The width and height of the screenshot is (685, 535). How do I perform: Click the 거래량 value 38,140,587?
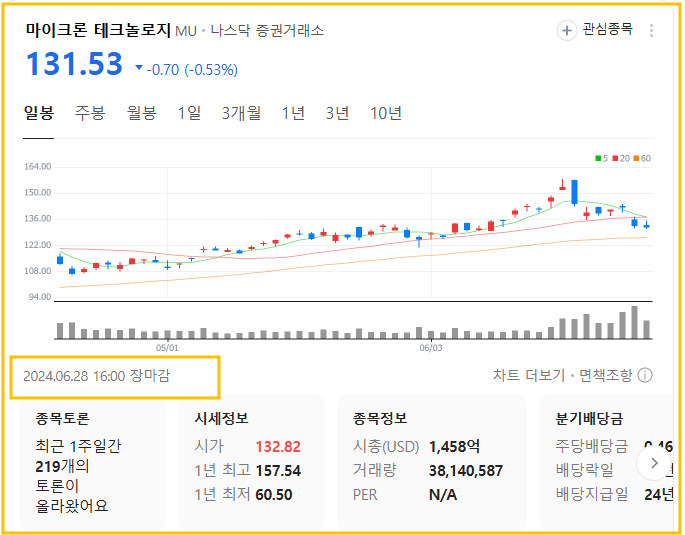coord(466,470)
